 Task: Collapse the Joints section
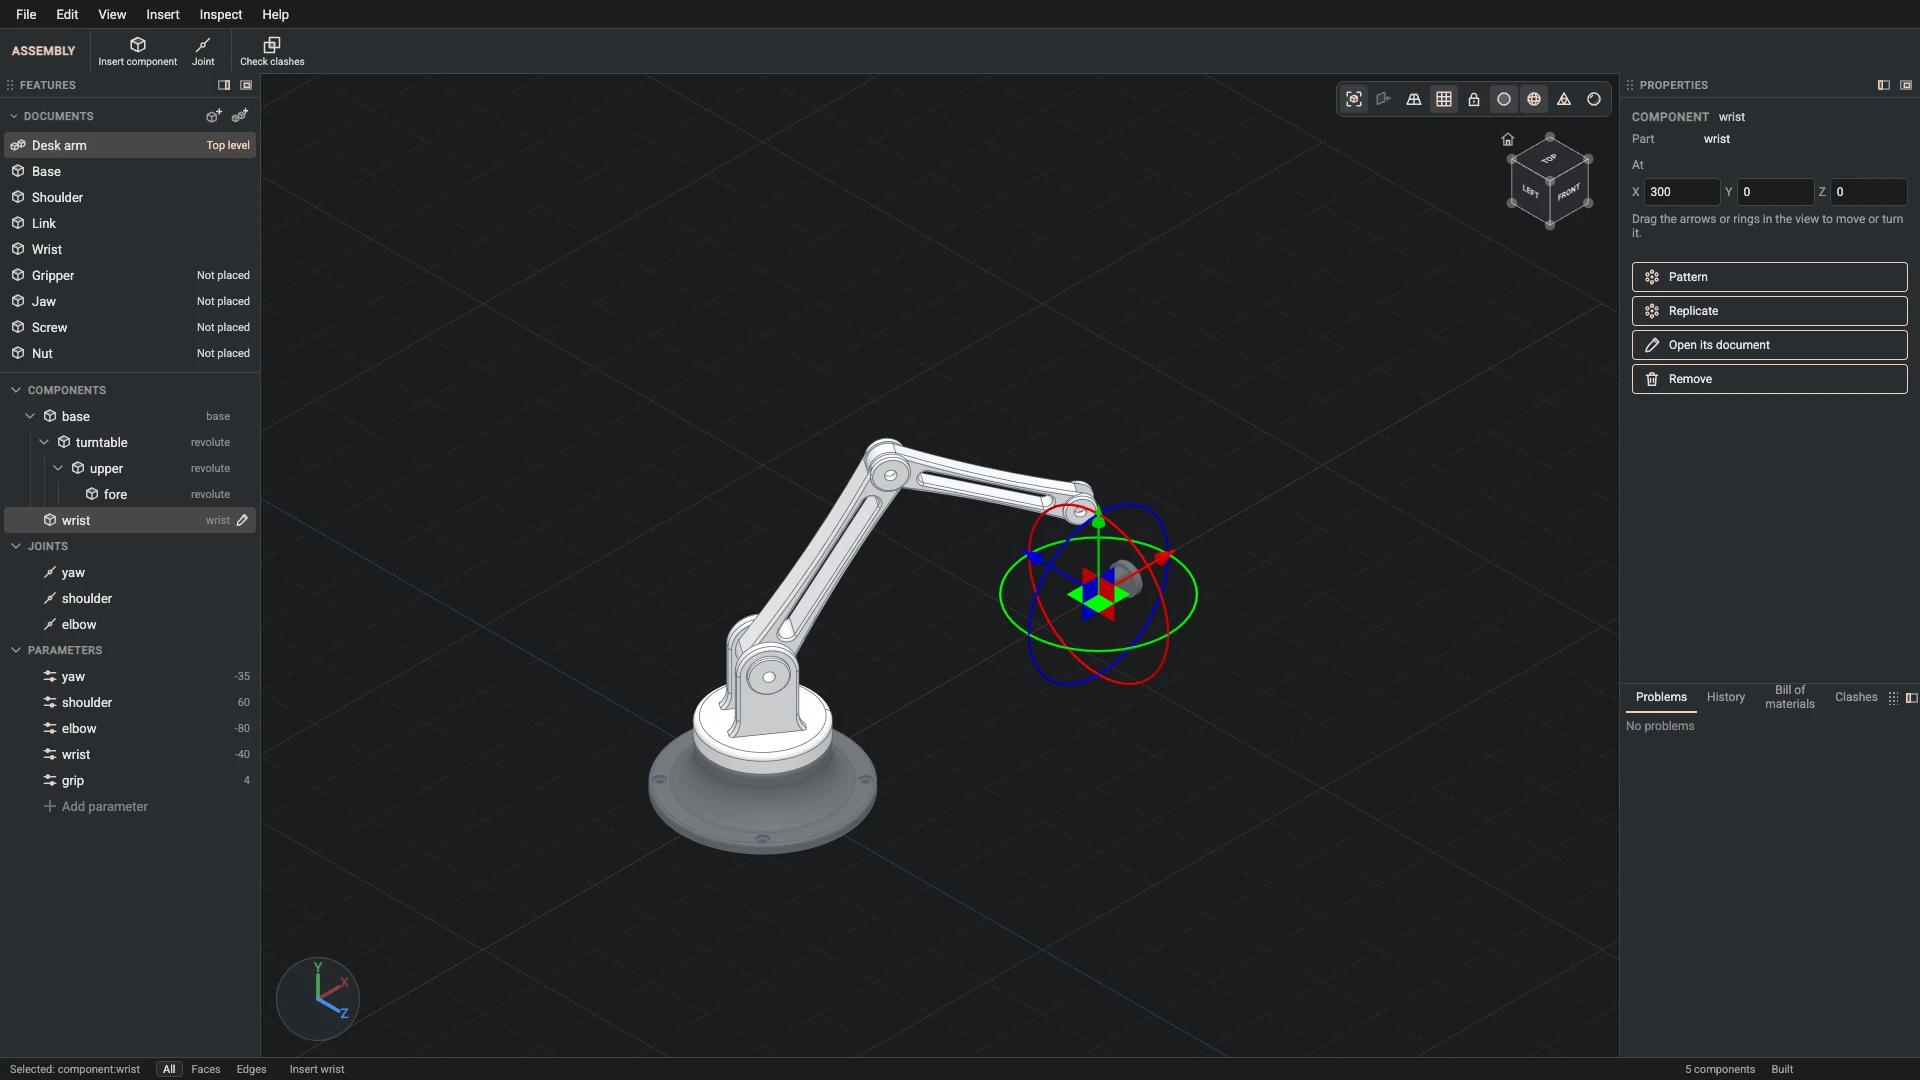[16, 546]
